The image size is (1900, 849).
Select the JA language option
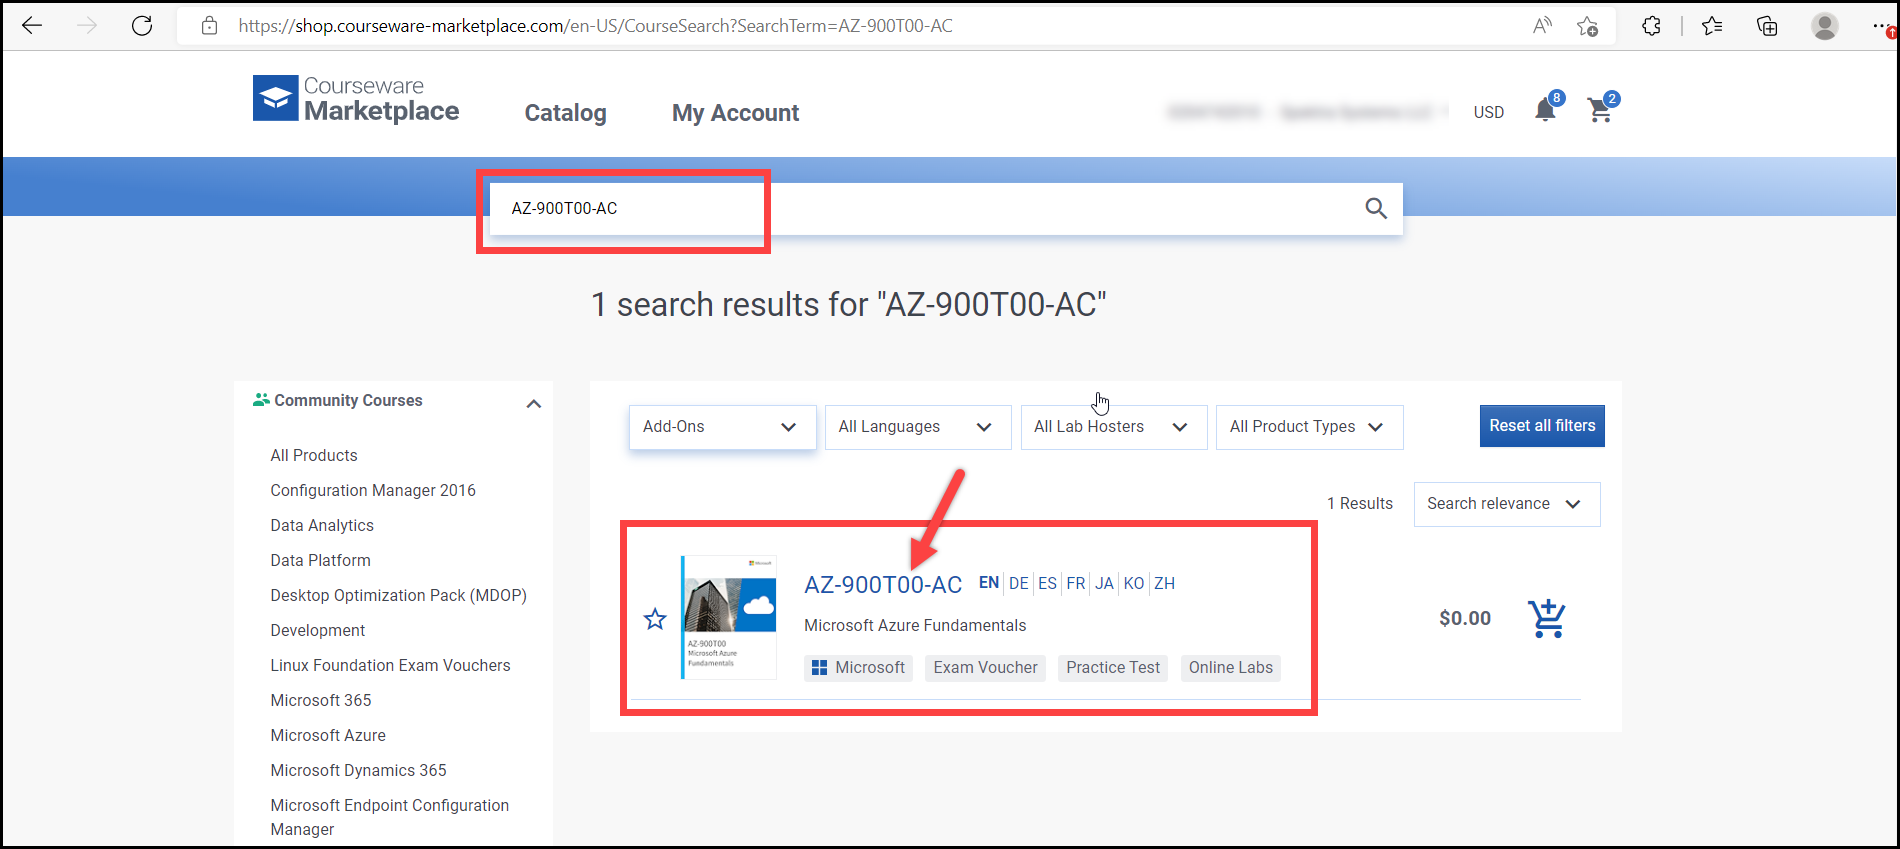[x=1104, y=583]
